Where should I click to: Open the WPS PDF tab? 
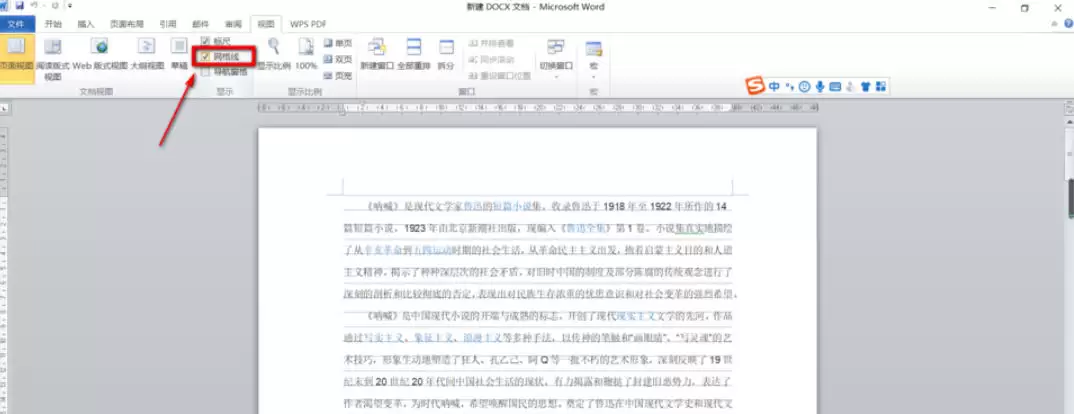click(308, 24)
